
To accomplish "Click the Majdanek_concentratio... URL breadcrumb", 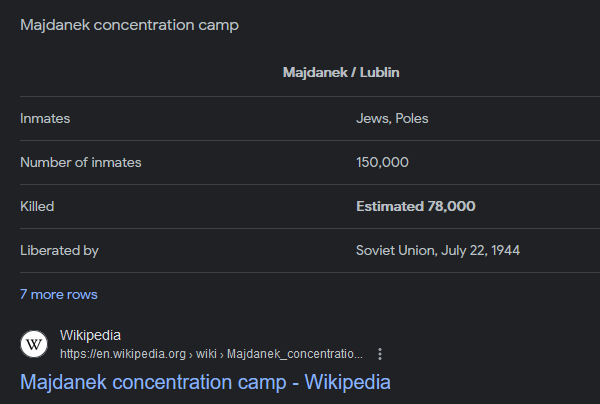I will (x=295, y=354).
